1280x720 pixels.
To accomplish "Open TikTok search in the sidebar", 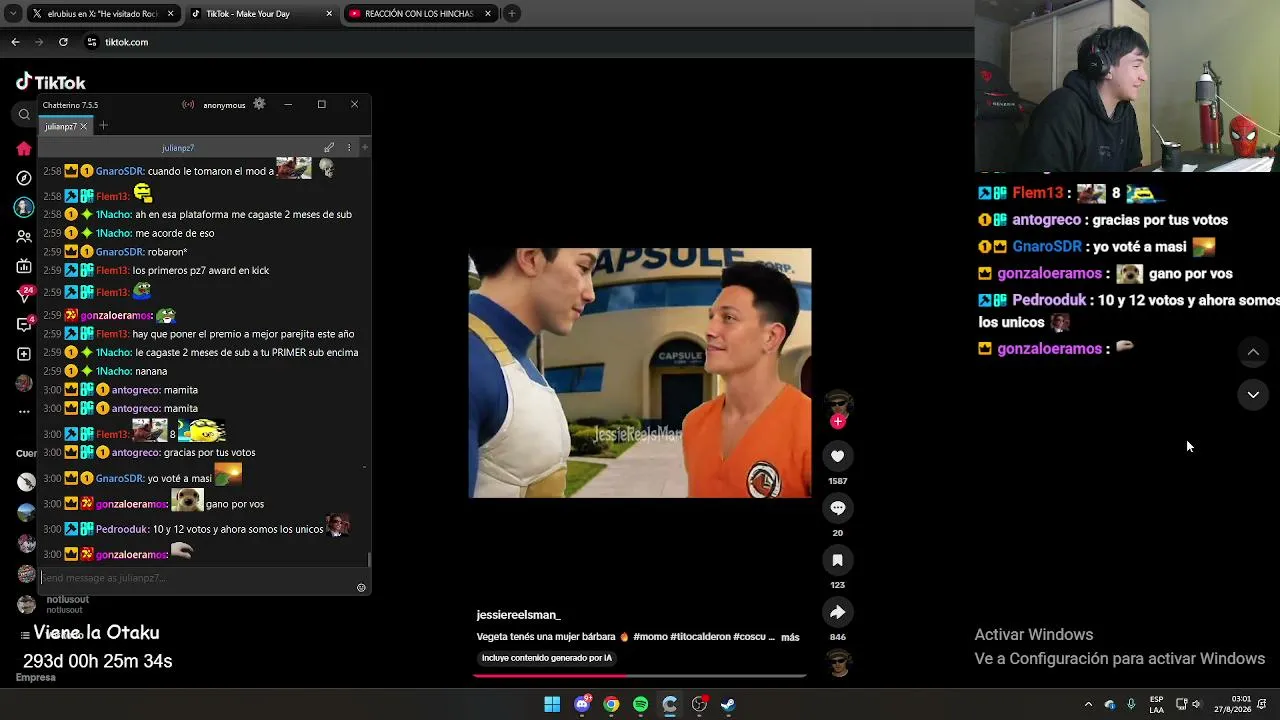I will pos(24,115).
